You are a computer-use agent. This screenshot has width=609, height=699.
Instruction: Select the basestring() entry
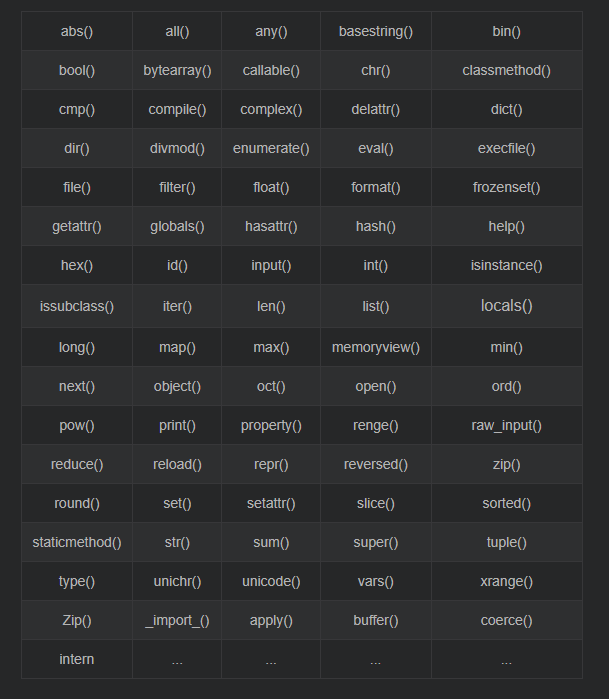click(376, 31)
